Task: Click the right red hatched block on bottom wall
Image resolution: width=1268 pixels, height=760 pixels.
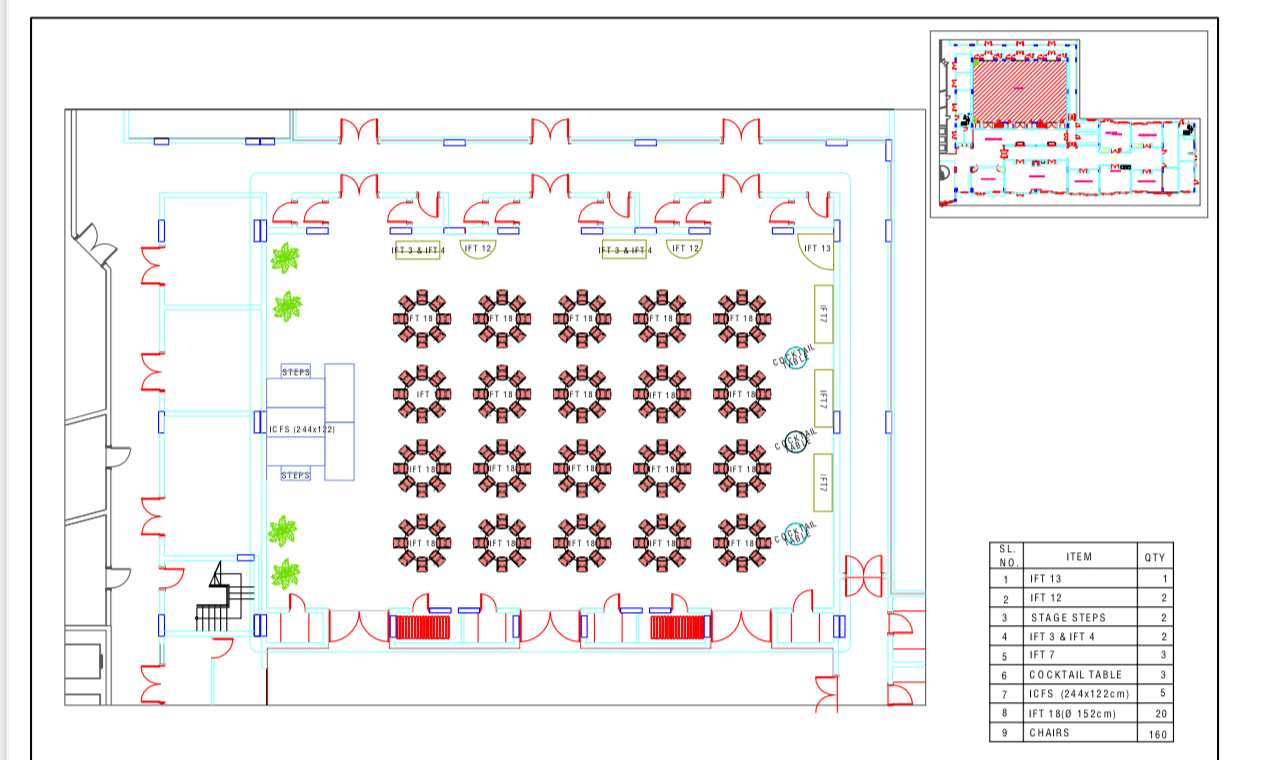Action: point(680,627)
